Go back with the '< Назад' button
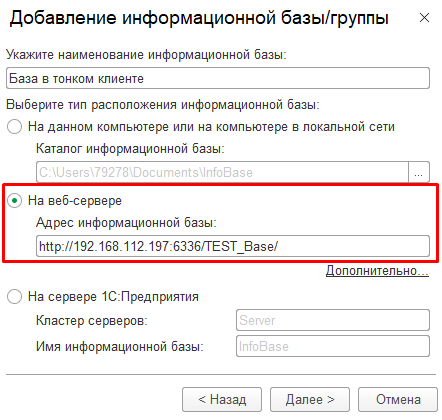 (222, 399)
